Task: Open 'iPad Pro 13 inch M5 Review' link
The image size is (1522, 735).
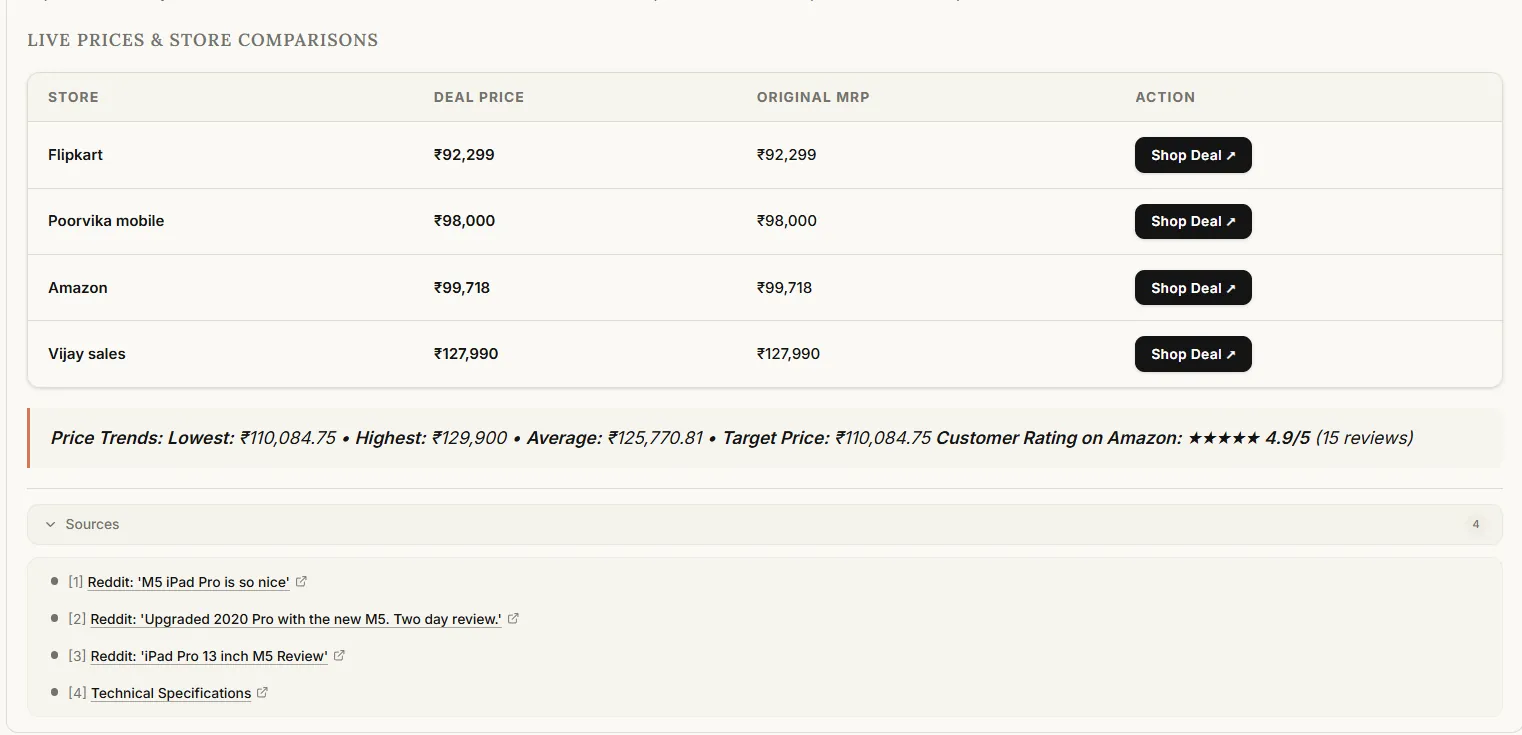Action: tap(209, 656)
